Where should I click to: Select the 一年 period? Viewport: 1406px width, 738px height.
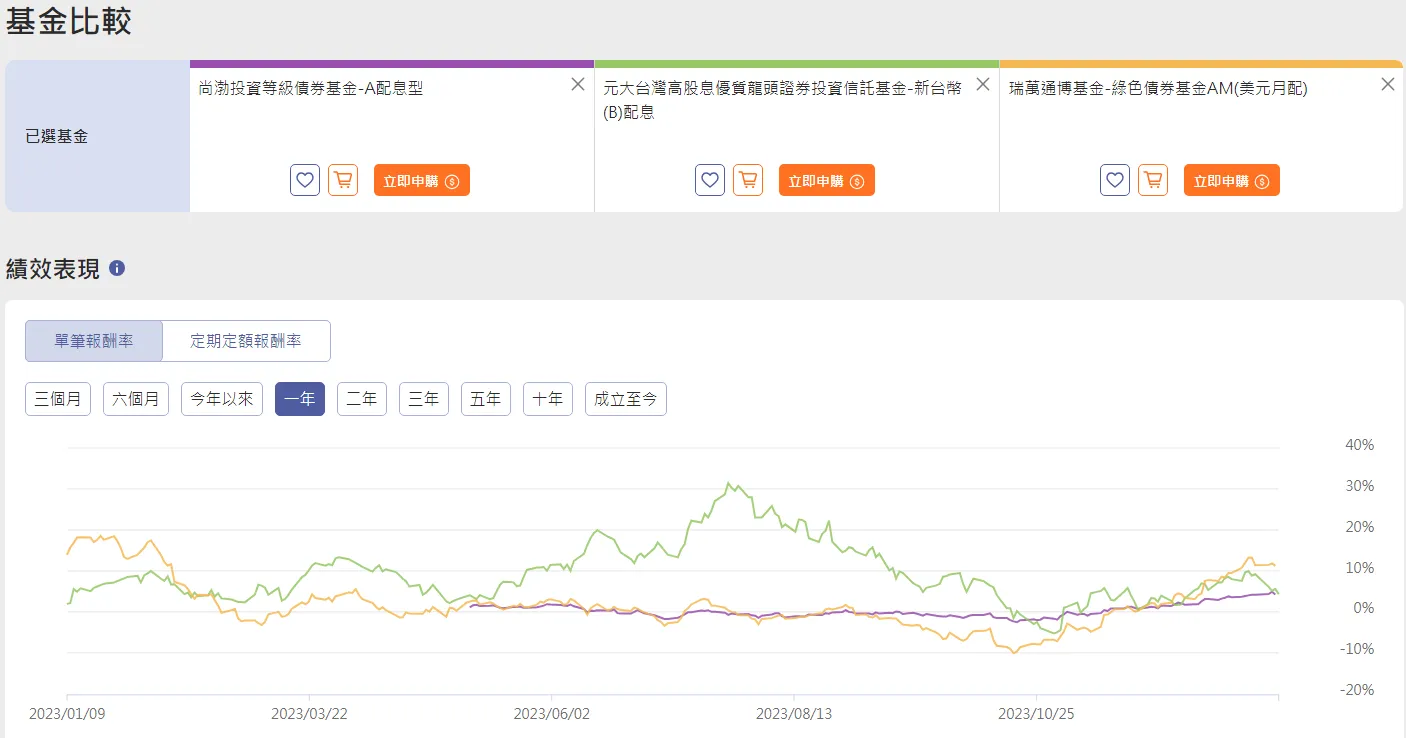coord(300,399)
